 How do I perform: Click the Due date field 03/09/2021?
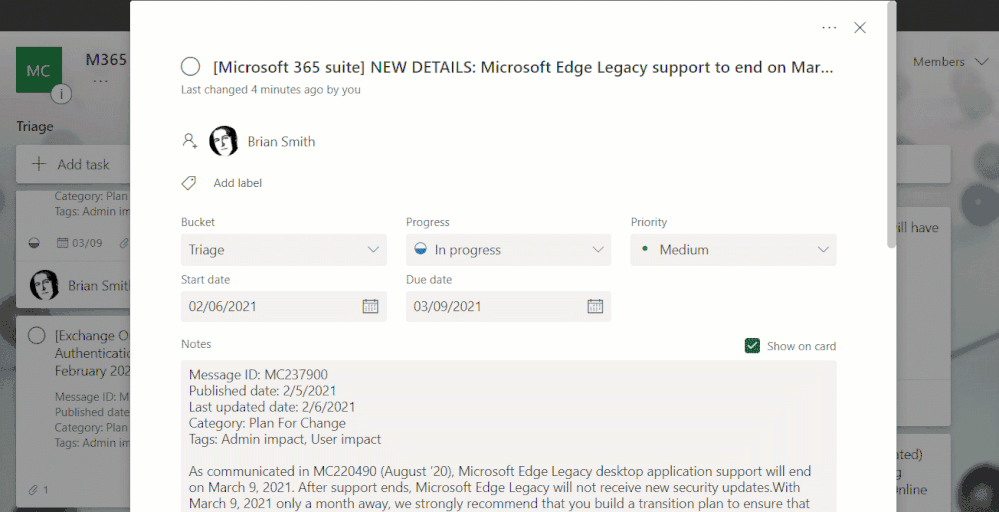click(508, 306)
